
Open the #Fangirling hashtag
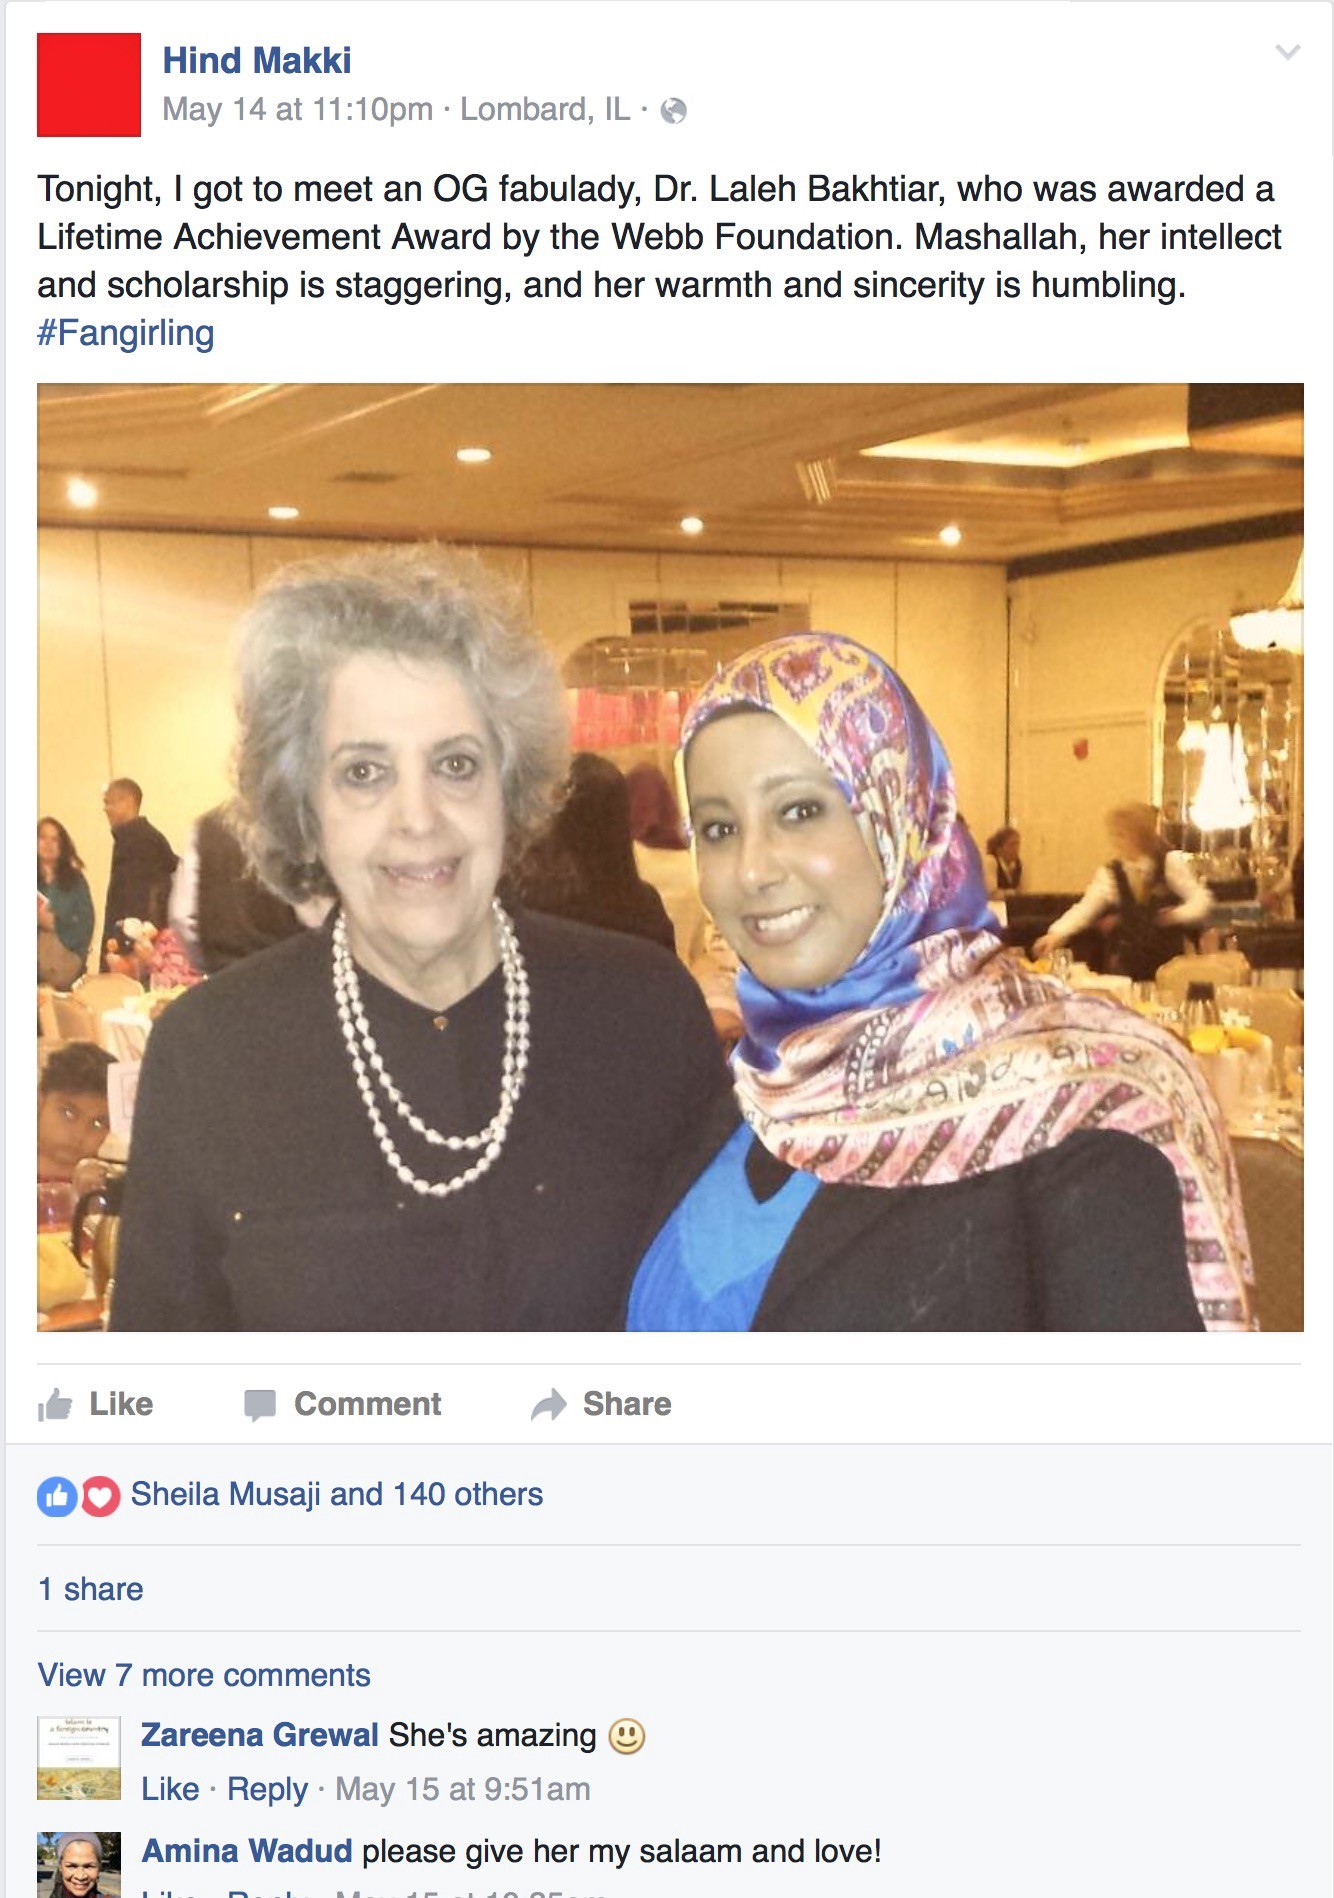tap(126, 333)
